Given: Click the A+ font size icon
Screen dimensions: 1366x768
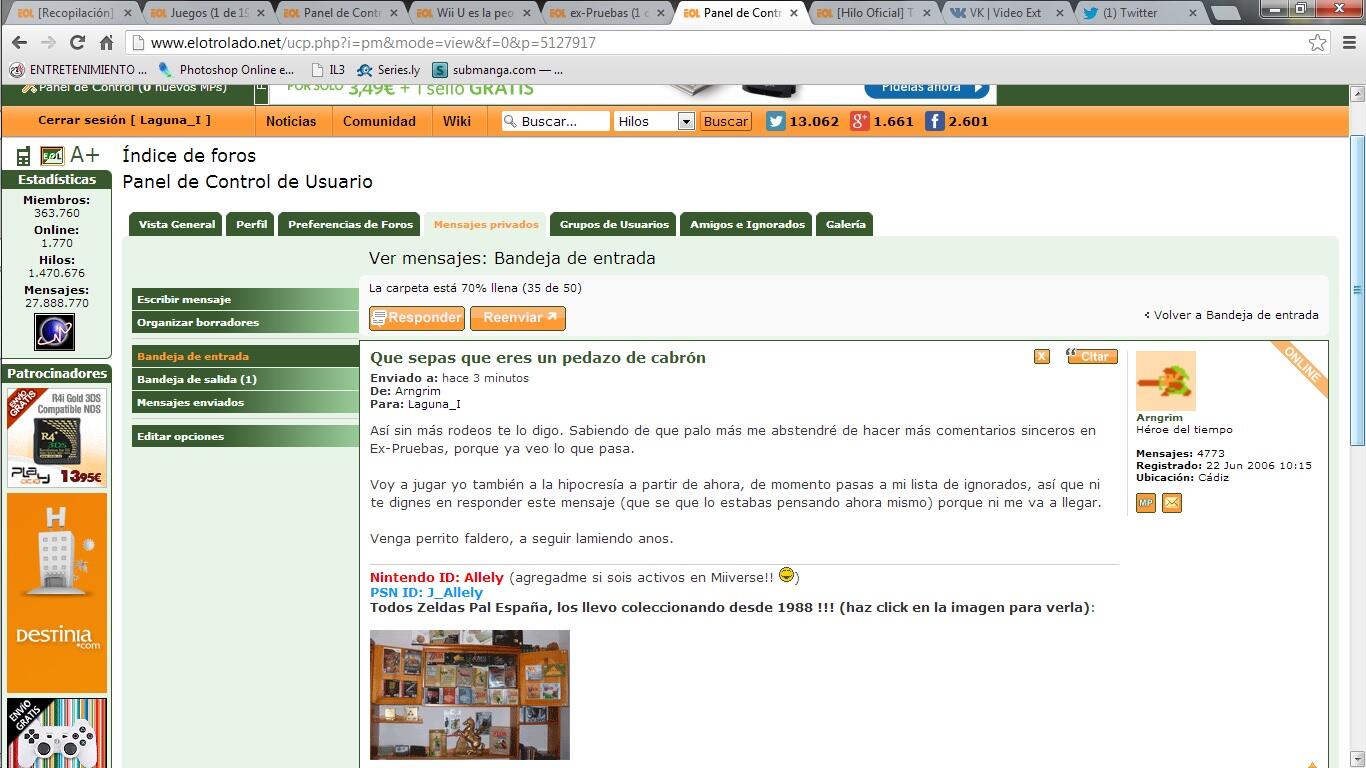Looking at the screenshot, I should (84, 155).
